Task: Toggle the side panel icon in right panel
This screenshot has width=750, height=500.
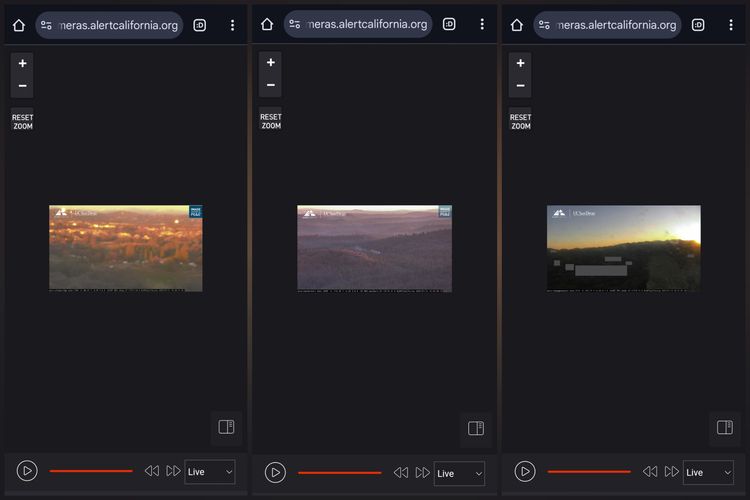Action: pyautogui.click(x=724, y=428)
